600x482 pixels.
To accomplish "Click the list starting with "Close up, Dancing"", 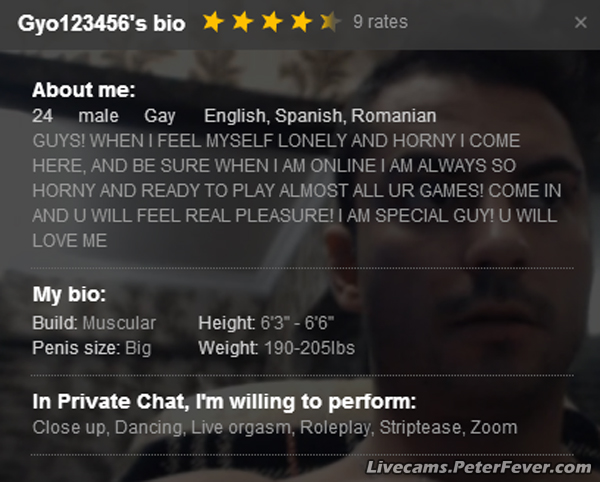I will point(275,428).
